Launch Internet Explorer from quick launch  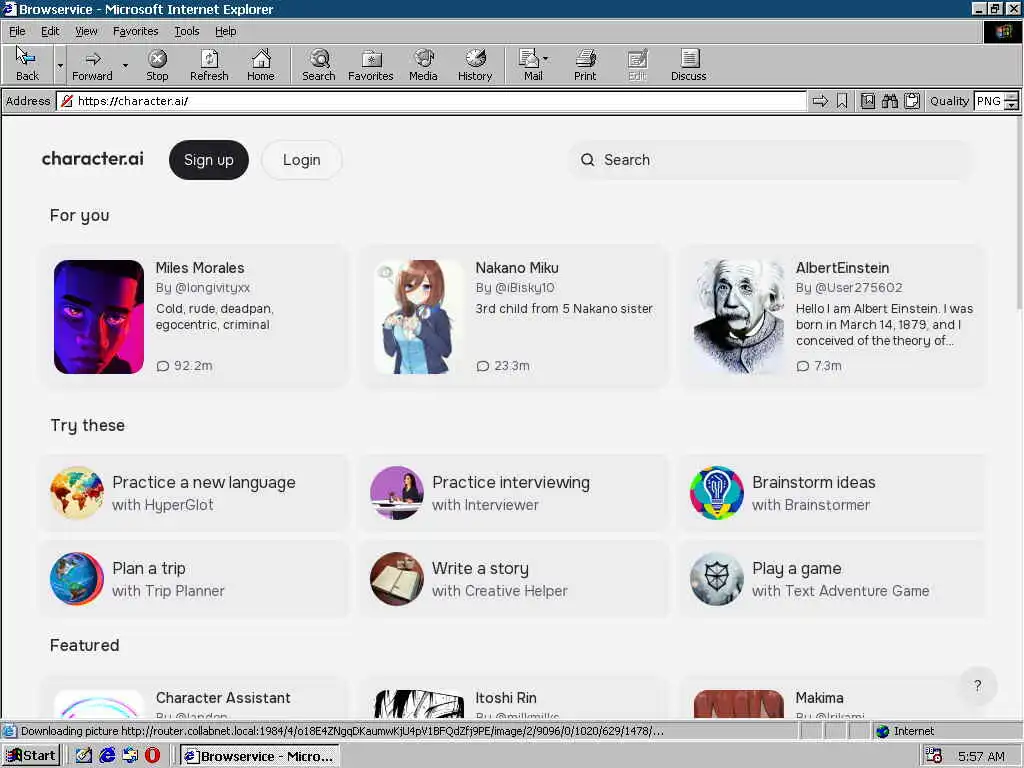click(x=106, y=756)
